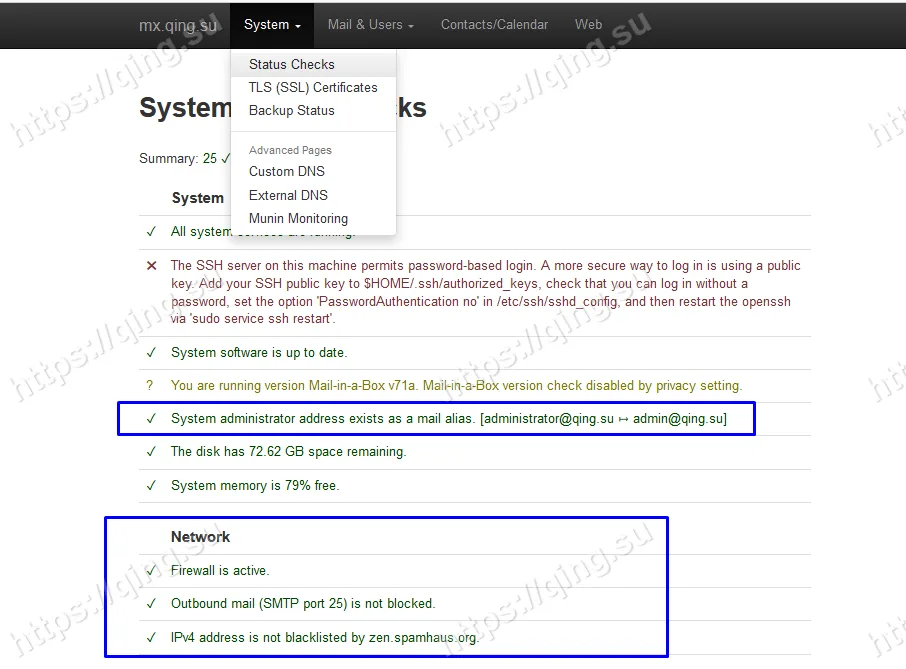Image resolution: width=906 pixels, height=669 pixels.
Task: Click checkmark beside System administrator address row
Action: point(151,419)
